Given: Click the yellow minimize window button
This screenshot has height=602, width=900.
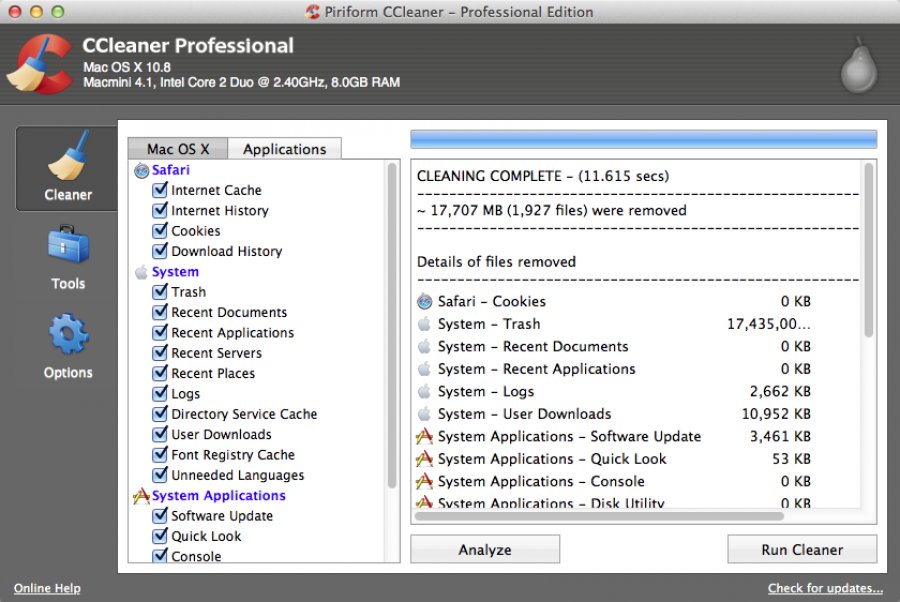Looking at the screenshot, I should click(36, 11).
